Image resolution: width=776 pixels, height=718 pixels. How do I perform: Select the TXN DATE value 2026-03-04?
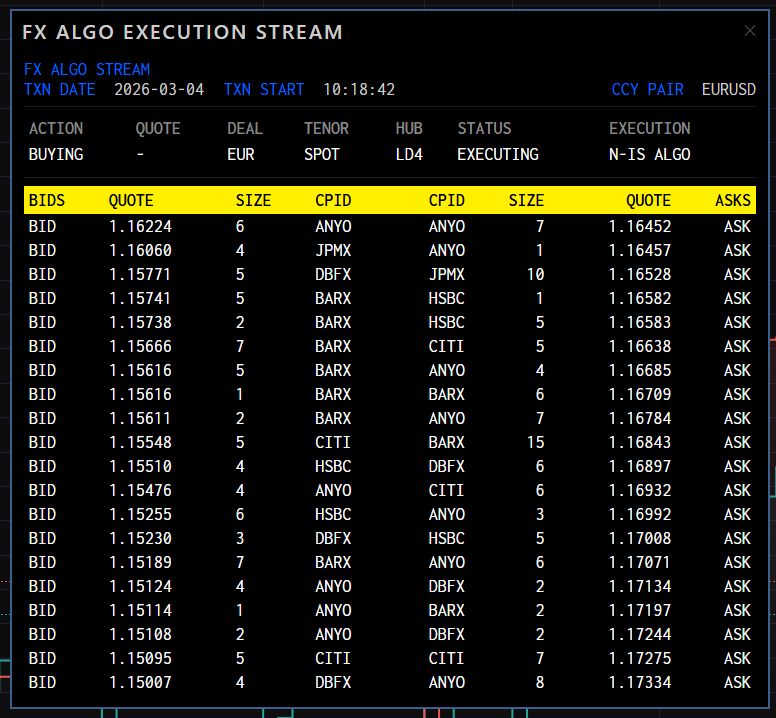tap(159, 90)
